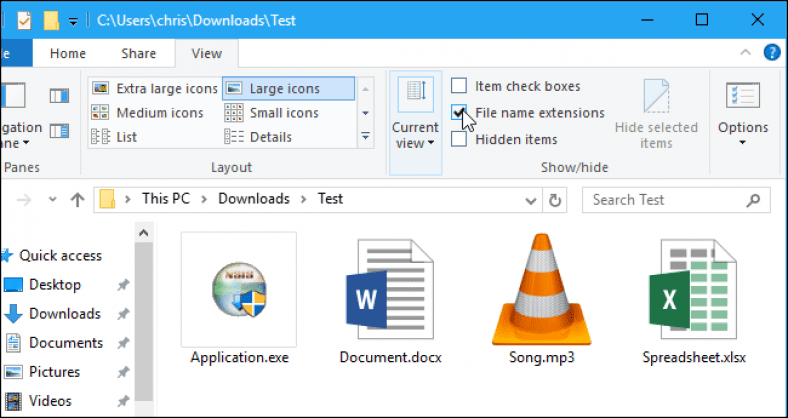The image size is (788, 418).
Task: Select the Application.exe installer icon
Action: (239, 289)
